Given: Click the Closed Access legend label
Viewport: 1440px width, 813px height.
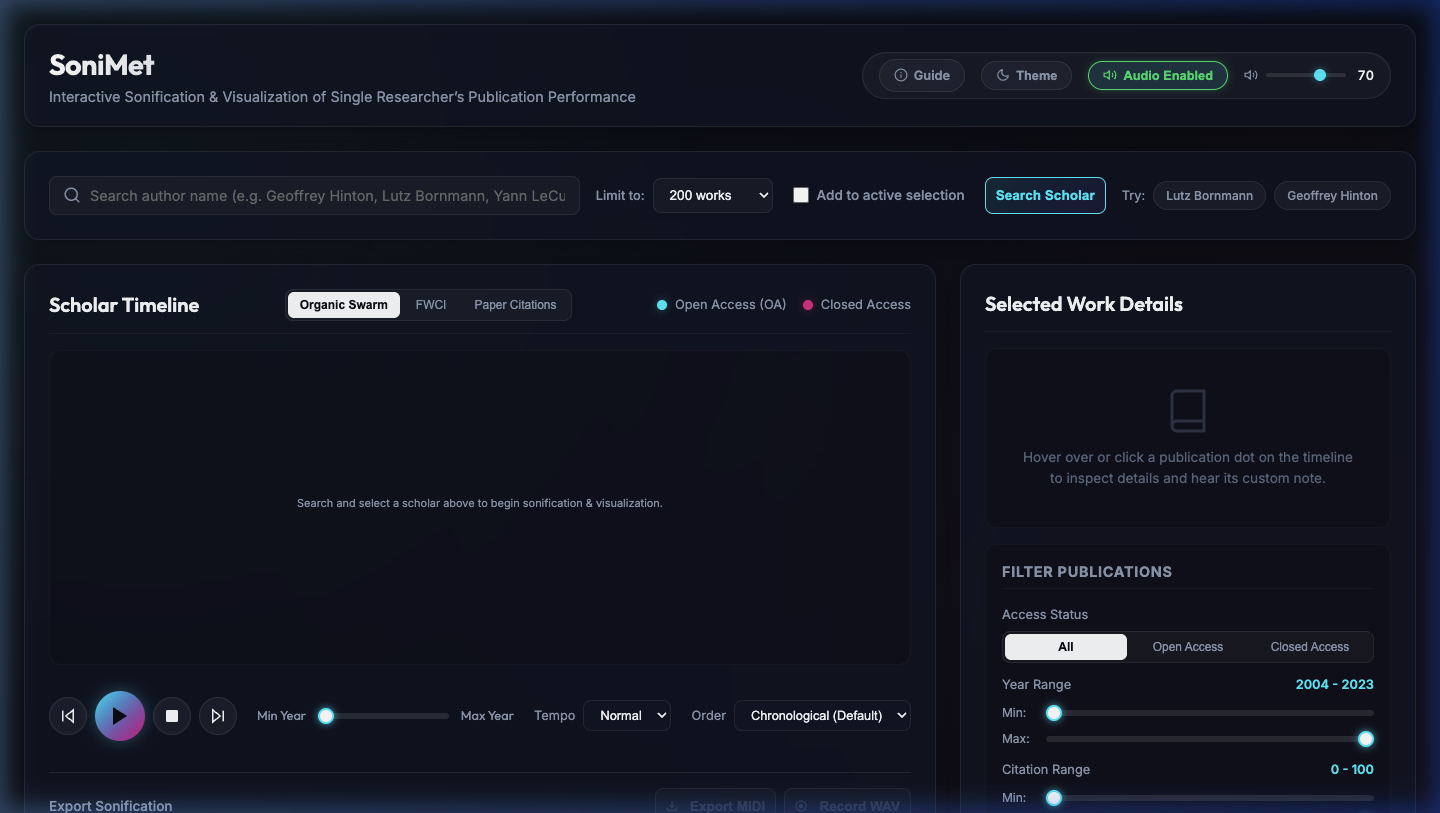Looking at the screenshot, I should (x=866, y=305).
